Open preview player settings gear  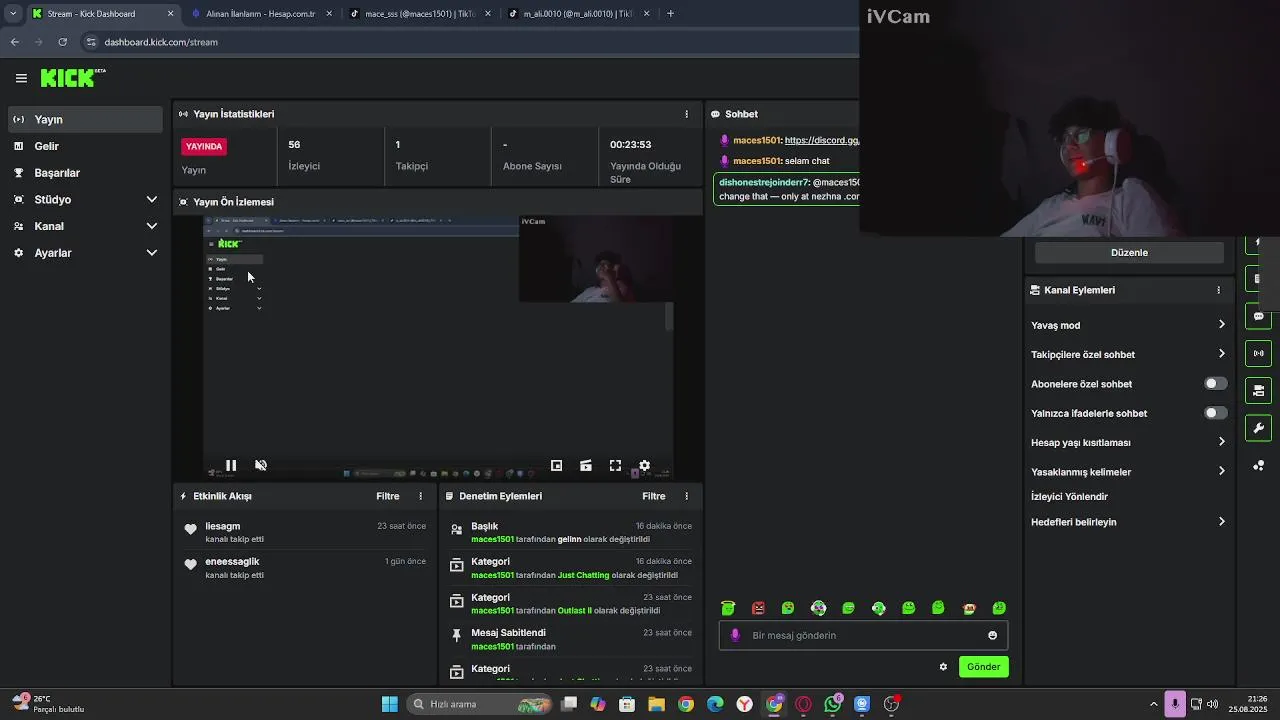click(644, 465)
